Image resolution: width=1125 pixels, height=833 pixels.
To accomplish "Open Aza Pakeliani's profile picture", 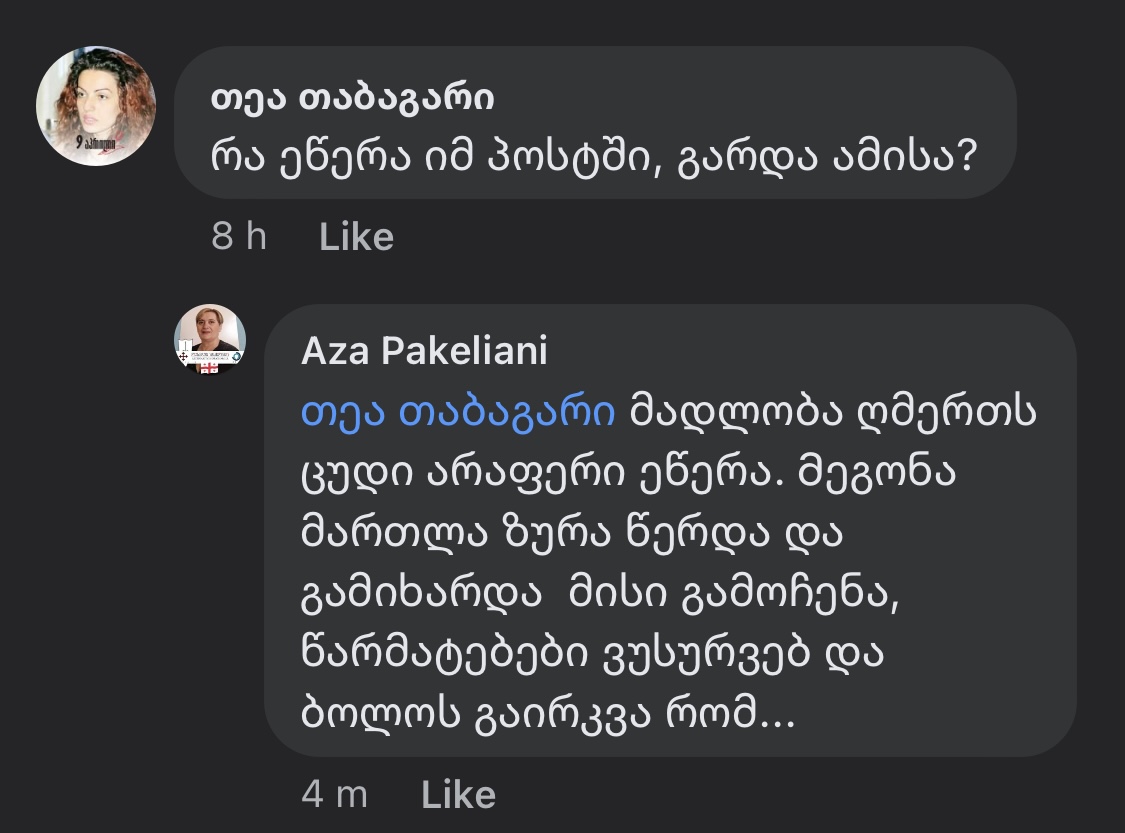I will tap(210, 339).
